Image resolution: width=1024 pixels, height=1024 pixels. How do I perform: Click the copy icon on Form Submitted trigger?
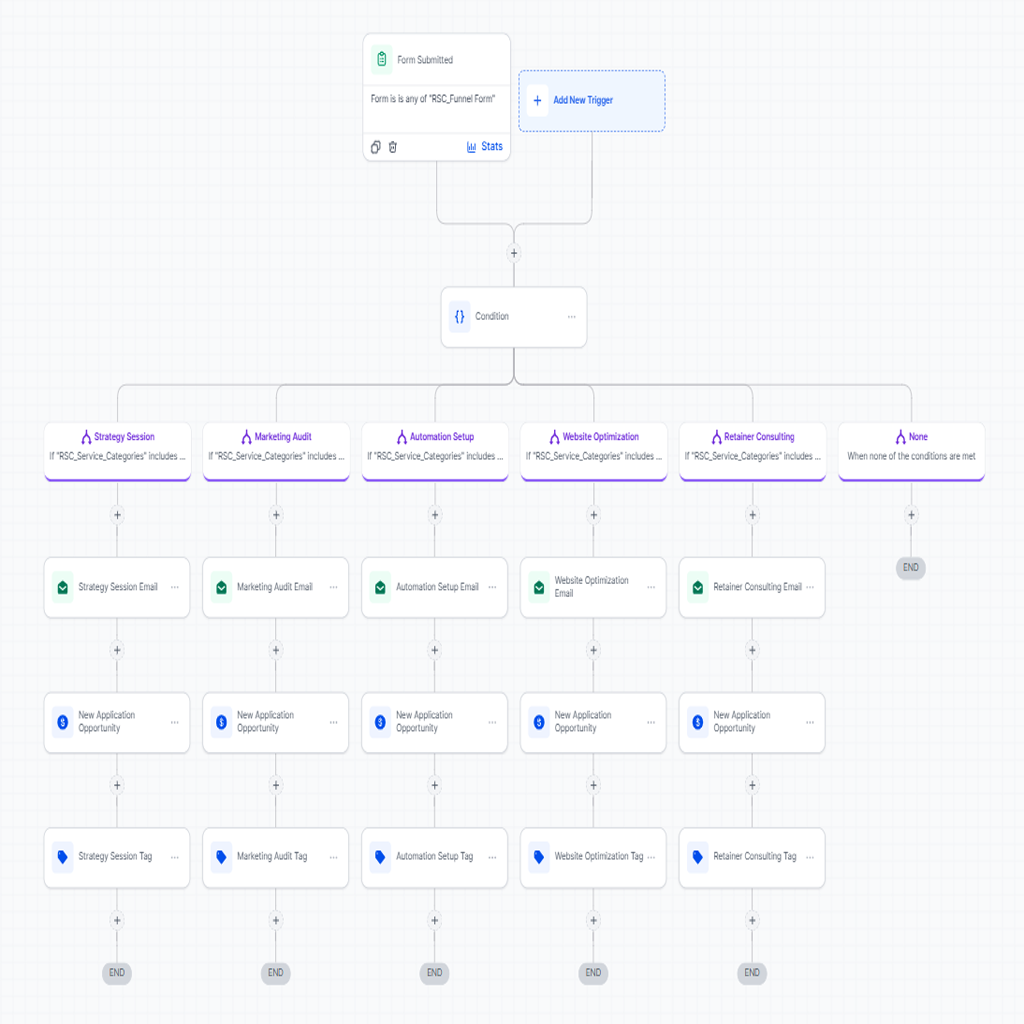(376, 147)
